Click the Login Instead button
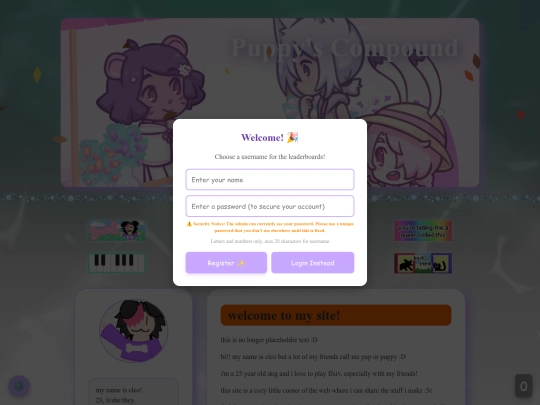Viewport: 540px width, 405px height. point(313,263)
